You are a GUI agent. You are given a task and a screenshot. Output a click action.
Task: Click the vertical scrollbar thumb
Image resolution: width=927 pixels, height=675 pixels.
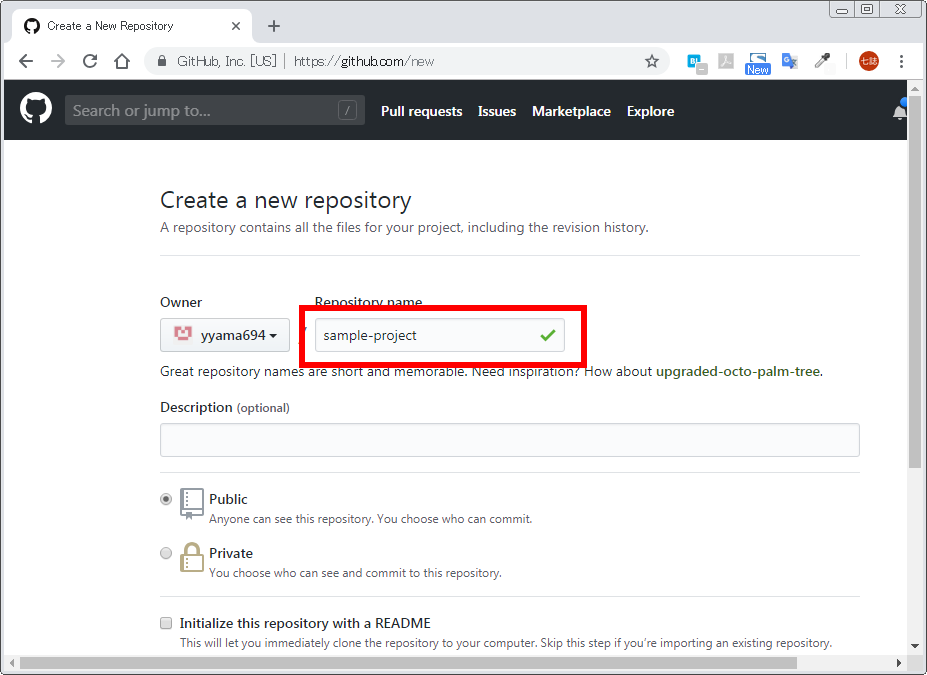[915, 281]
